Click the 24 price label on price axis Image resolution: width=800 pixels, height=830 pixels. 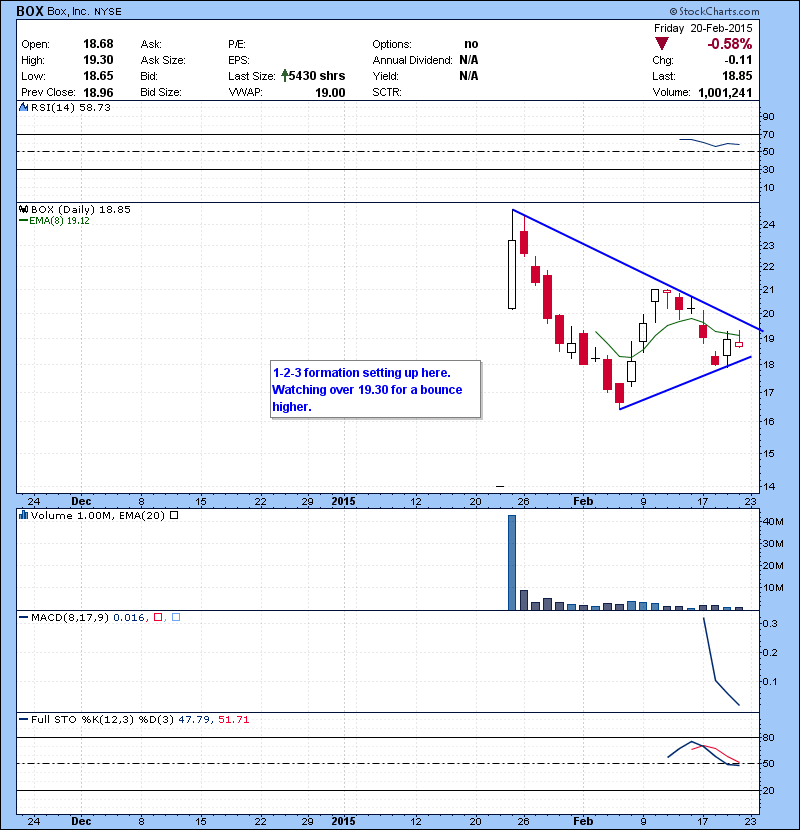(768, 224)
